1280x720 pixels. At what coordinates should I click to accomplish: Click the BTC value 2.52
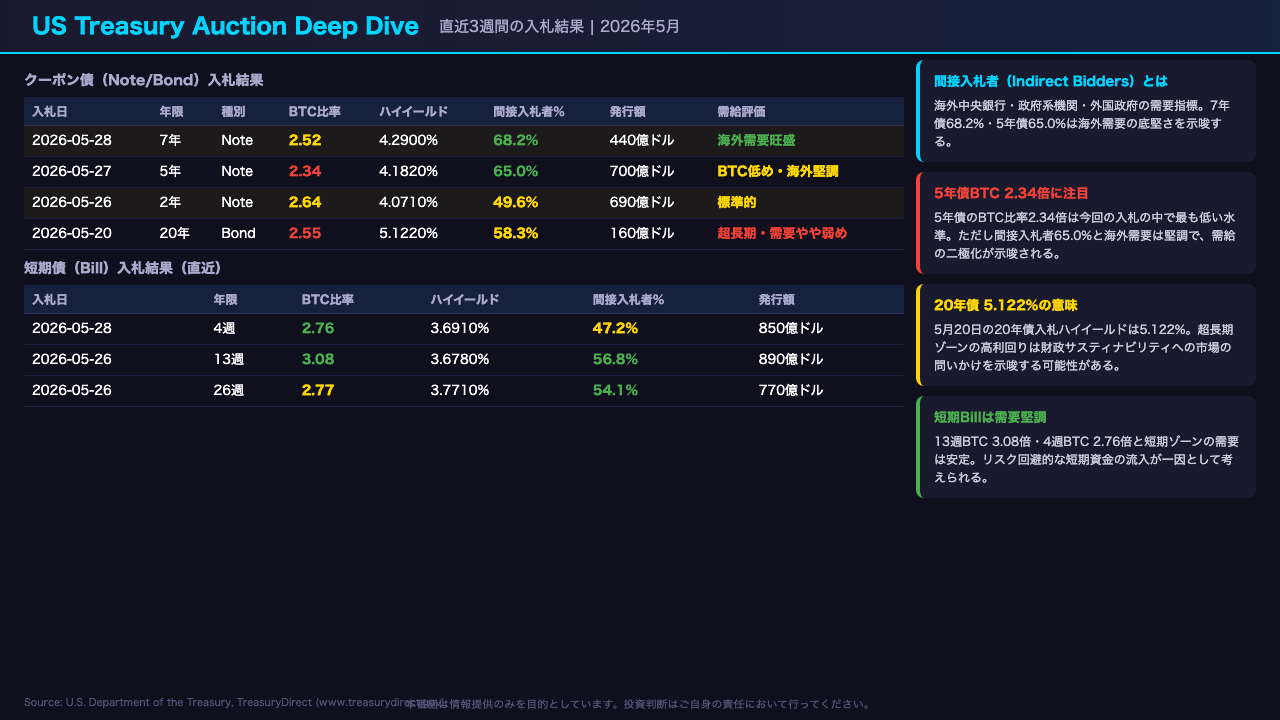305,140
